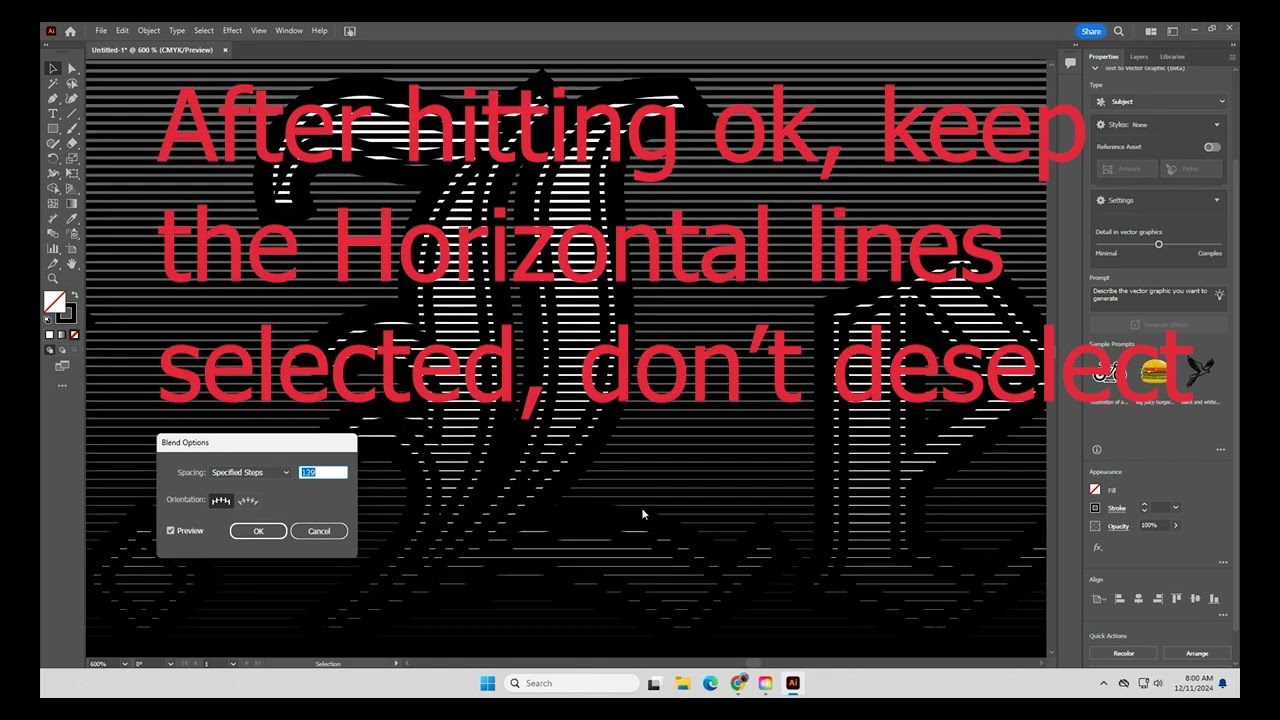
Task: Select the Eyedropper tool
Action: (x=72, y=219)
